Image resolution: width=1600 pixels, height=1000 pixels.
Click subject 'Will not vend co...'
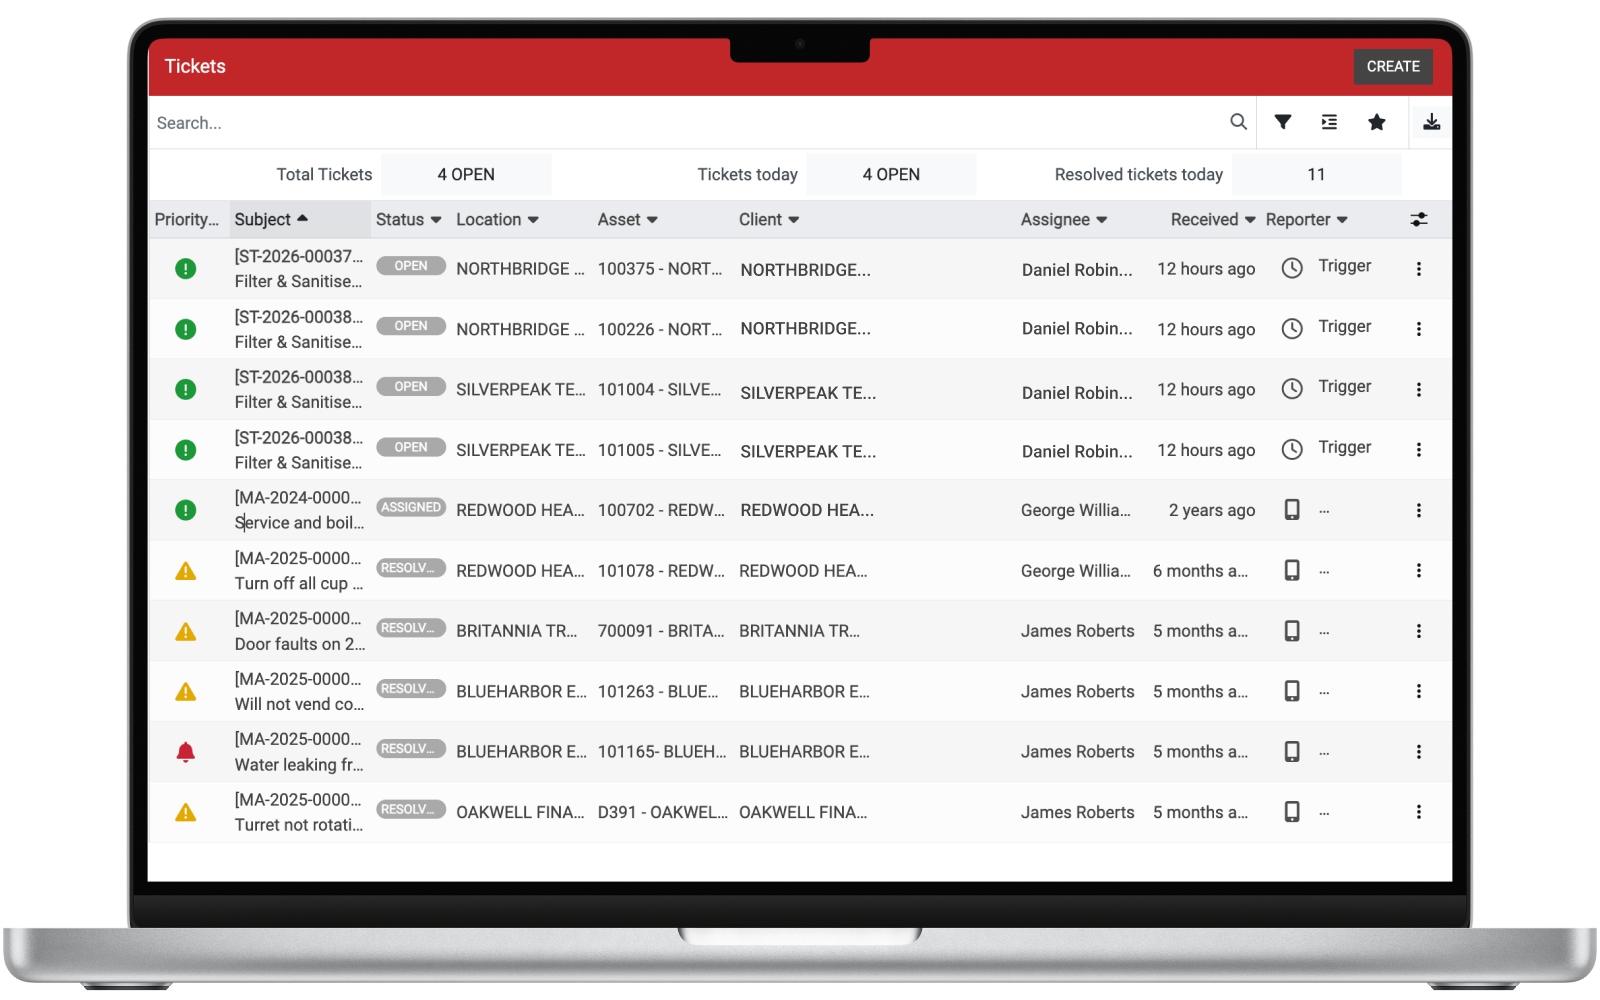pyautogui.click(x=299, y=704)
